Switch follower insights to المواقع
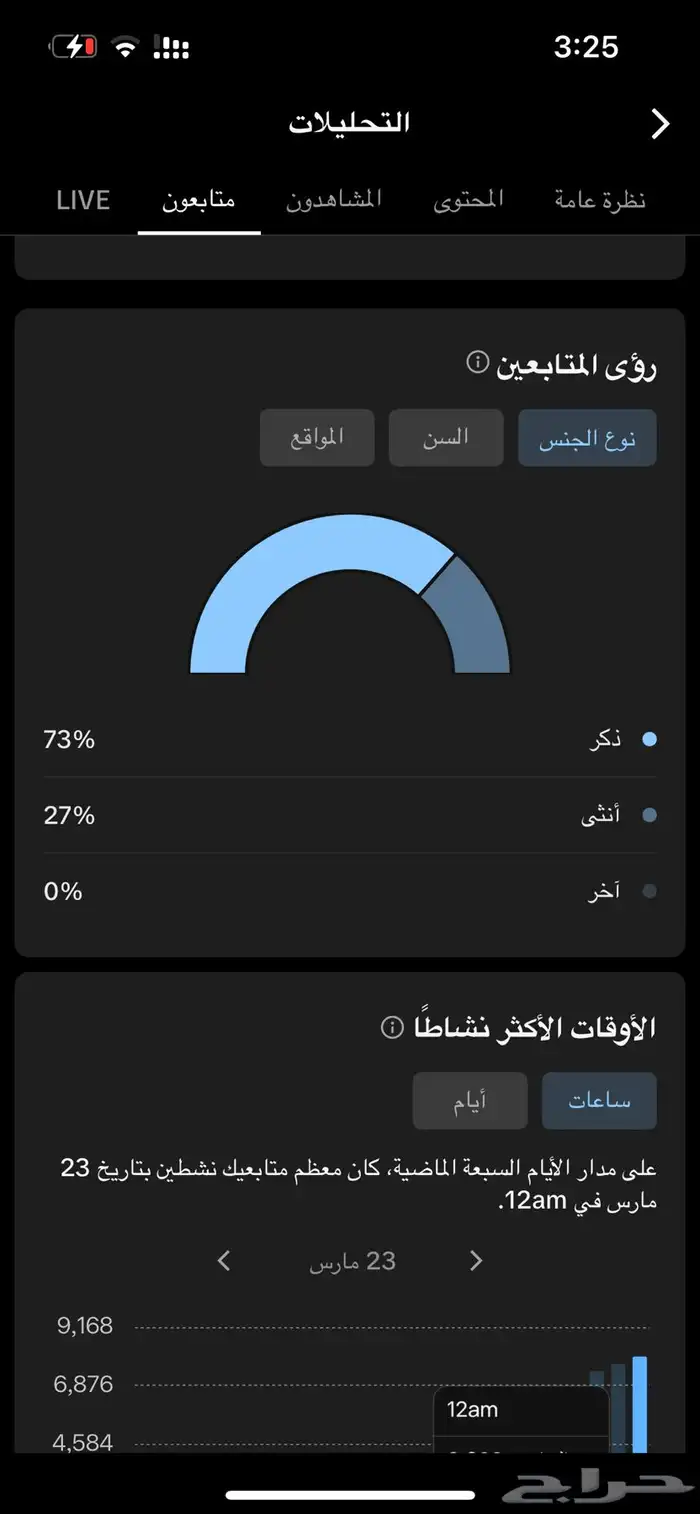The height and width of the screenshot is (1514, 700). pyautogui.click(x=317, y=438)
